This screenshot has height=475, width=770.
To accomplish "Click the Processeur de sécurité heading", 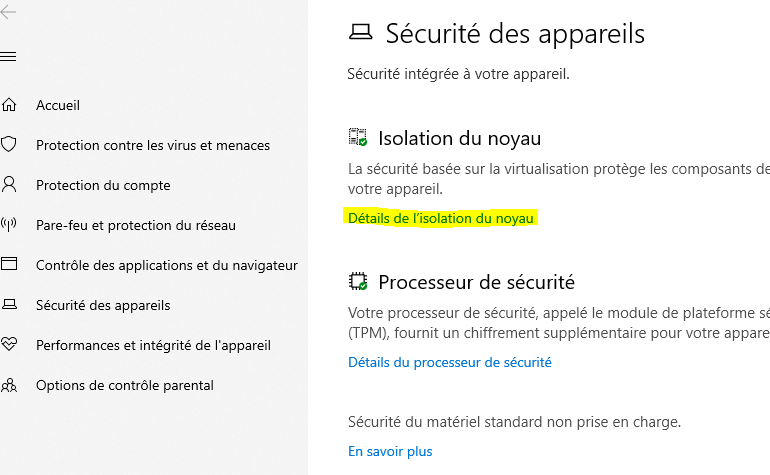I will (x=476, y=282).
